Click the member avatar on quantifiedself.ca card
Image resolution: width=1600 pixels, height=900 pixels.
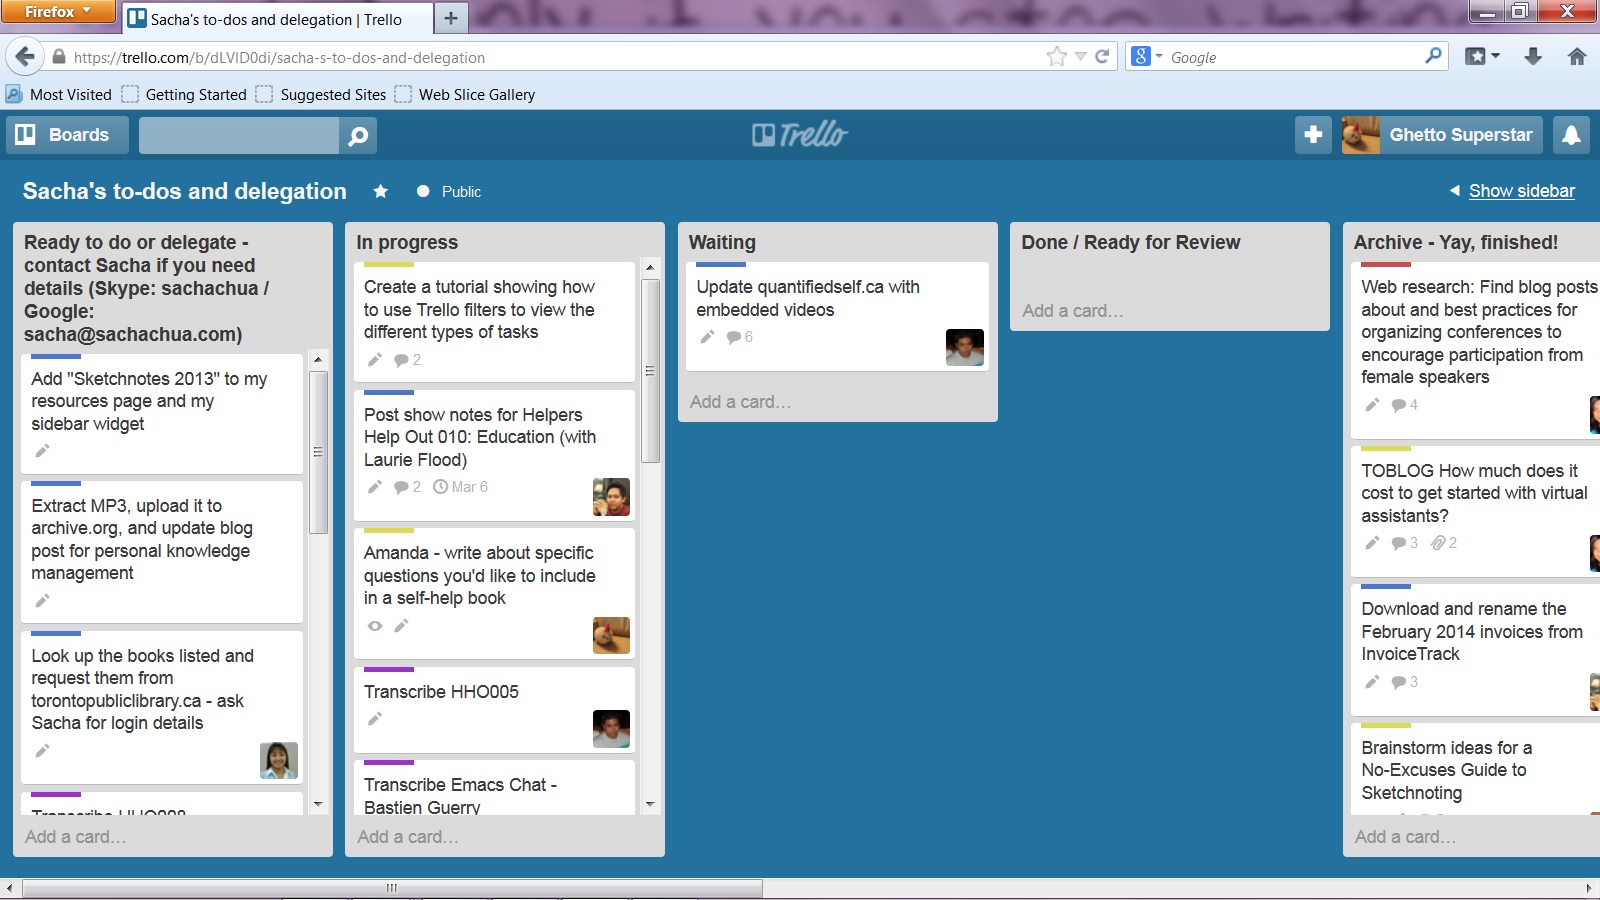click(x=965, y=347)
